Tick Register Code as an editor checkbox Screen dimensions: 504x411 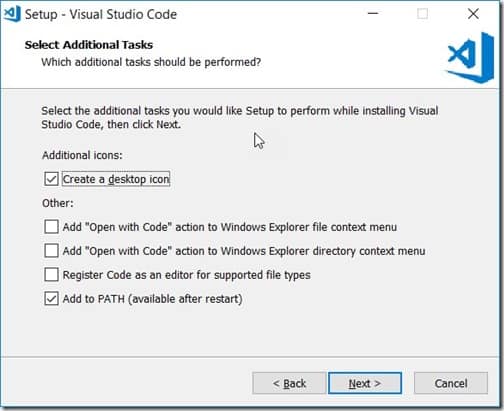click(51, 275)
